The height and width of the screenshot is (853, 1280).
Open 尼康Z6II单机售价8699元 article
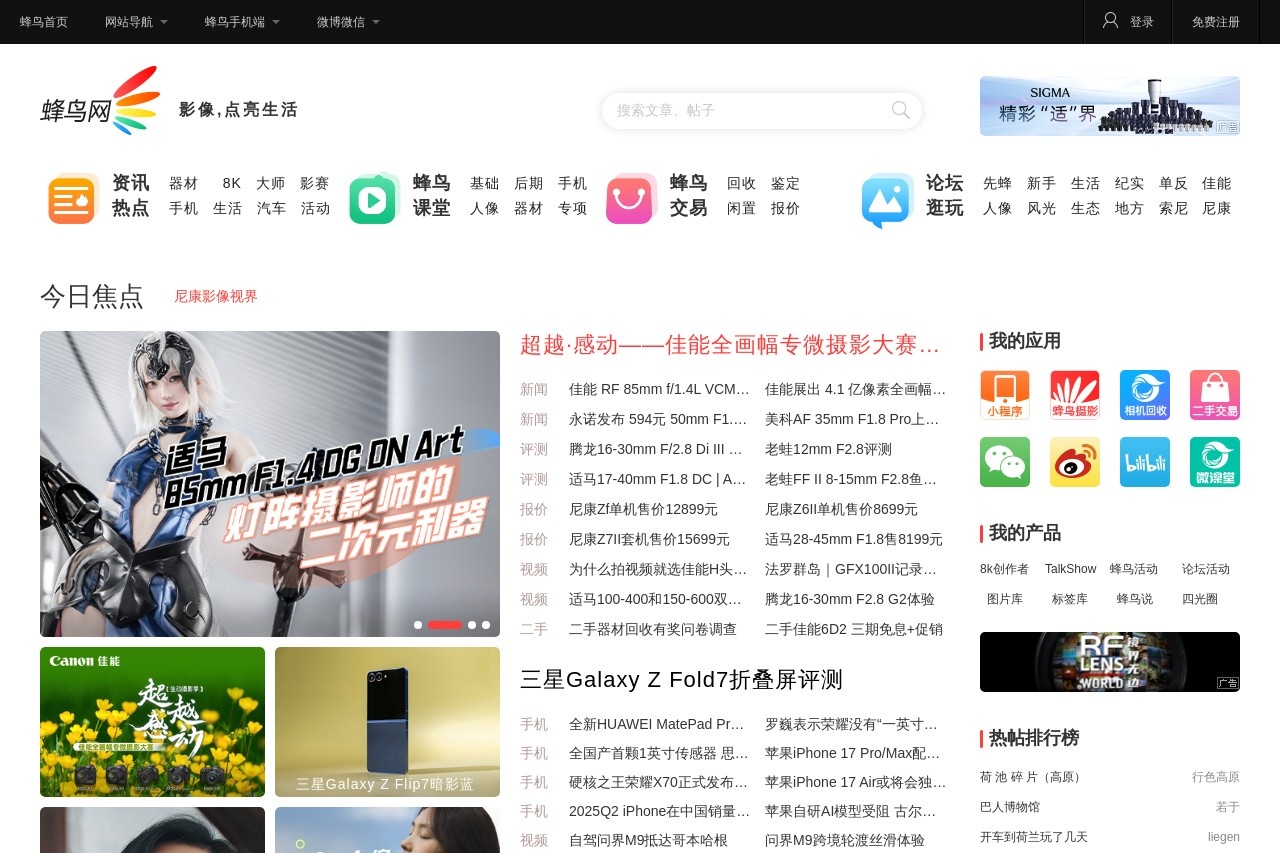coord(841,509)
